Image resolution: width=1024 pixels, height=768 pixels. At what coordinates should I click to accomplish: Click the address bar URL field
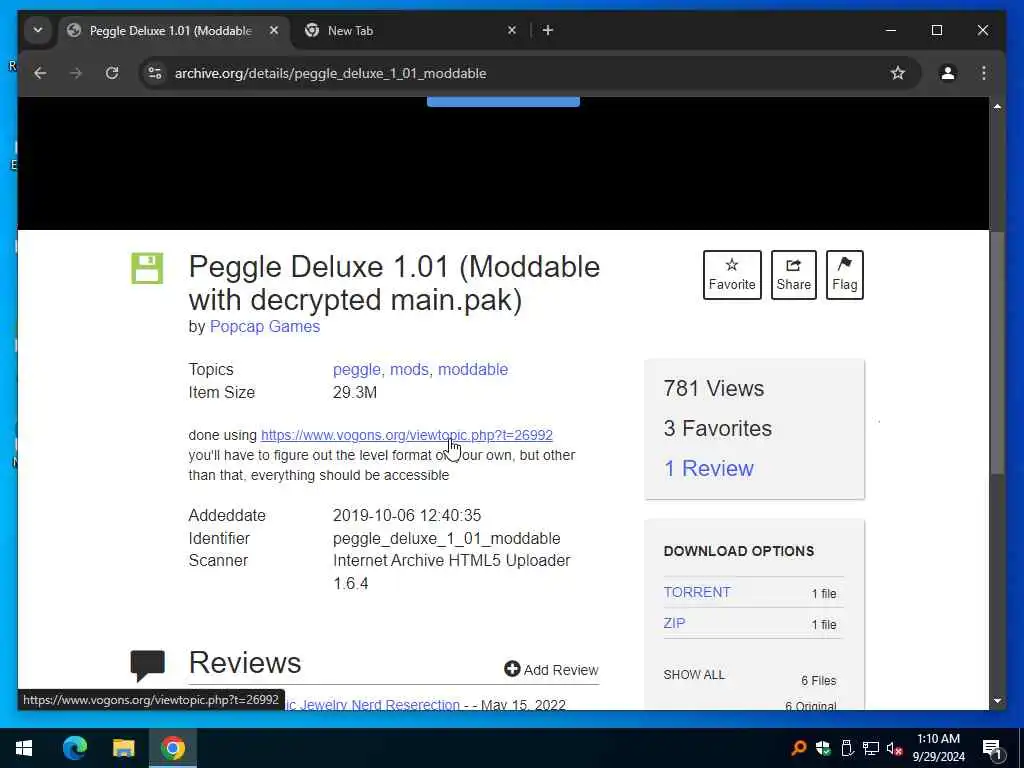(522, 73)
